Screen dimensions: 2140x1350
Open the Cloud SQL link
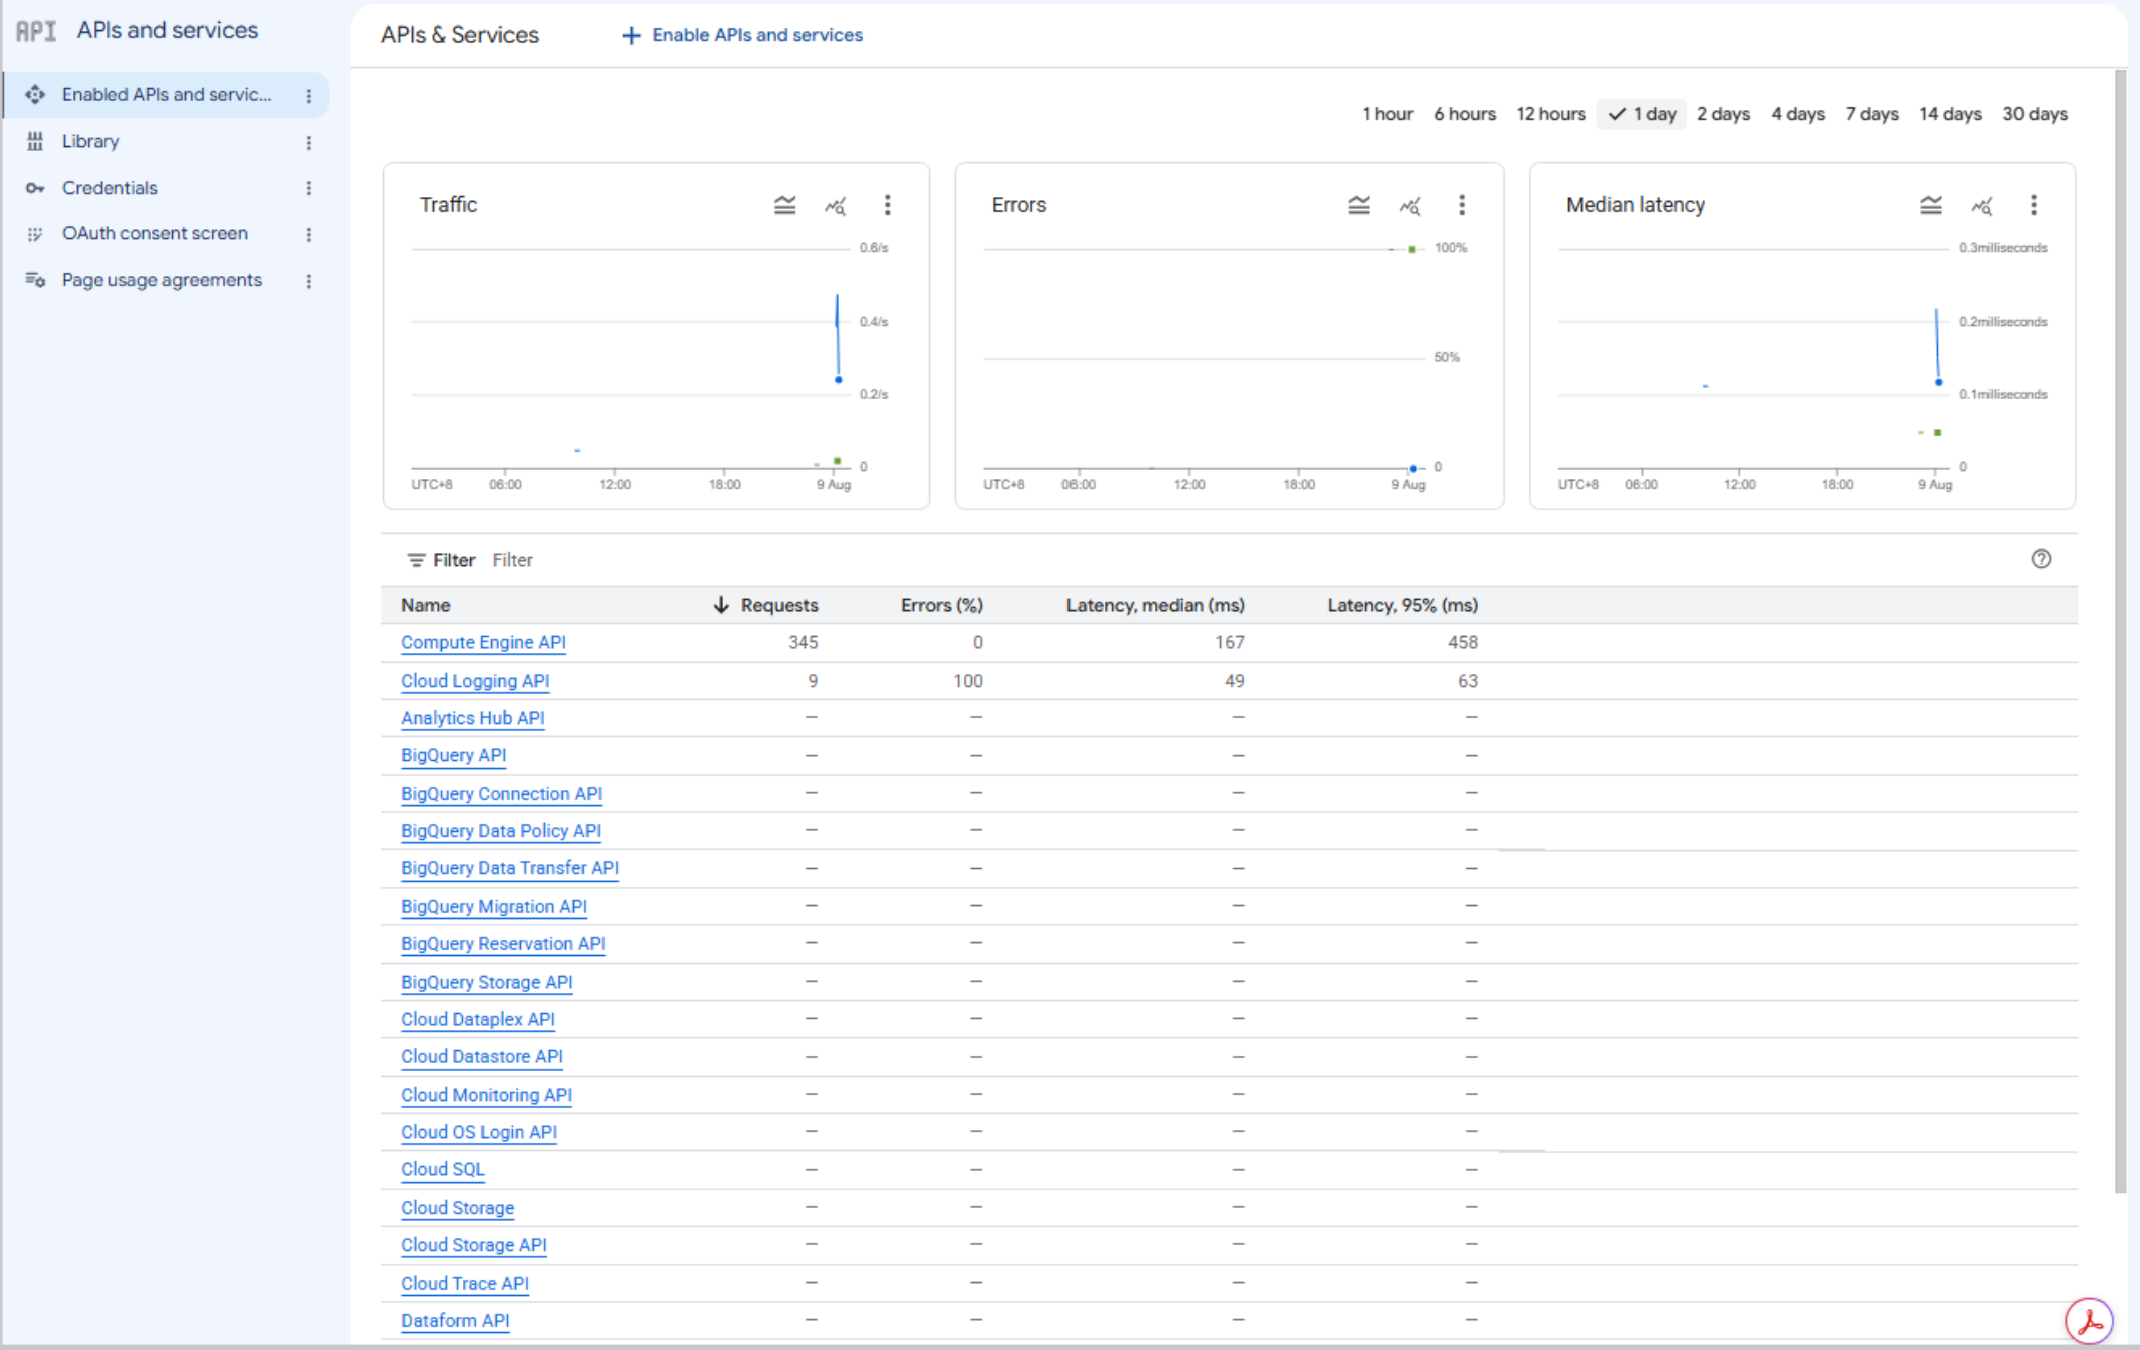[443, 1170]
